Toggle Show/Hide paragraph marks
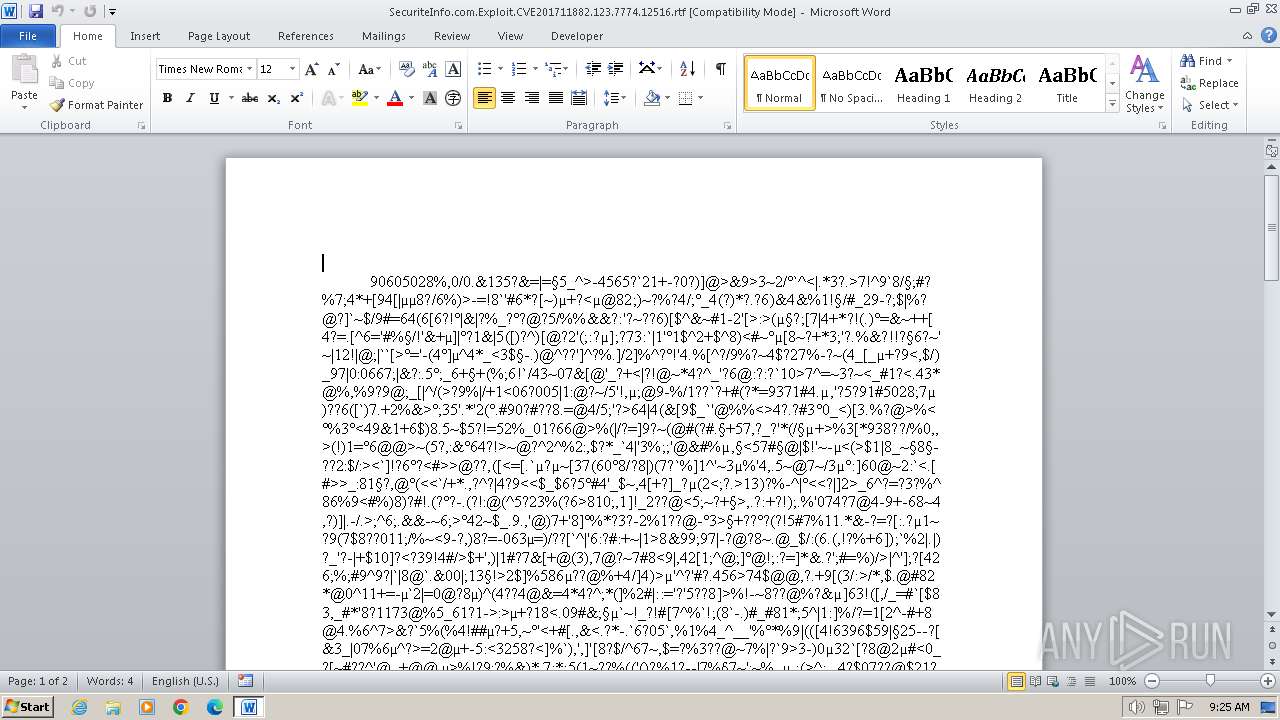The height and width of the screenshot is (720, 1280). (x=720, y=69)
